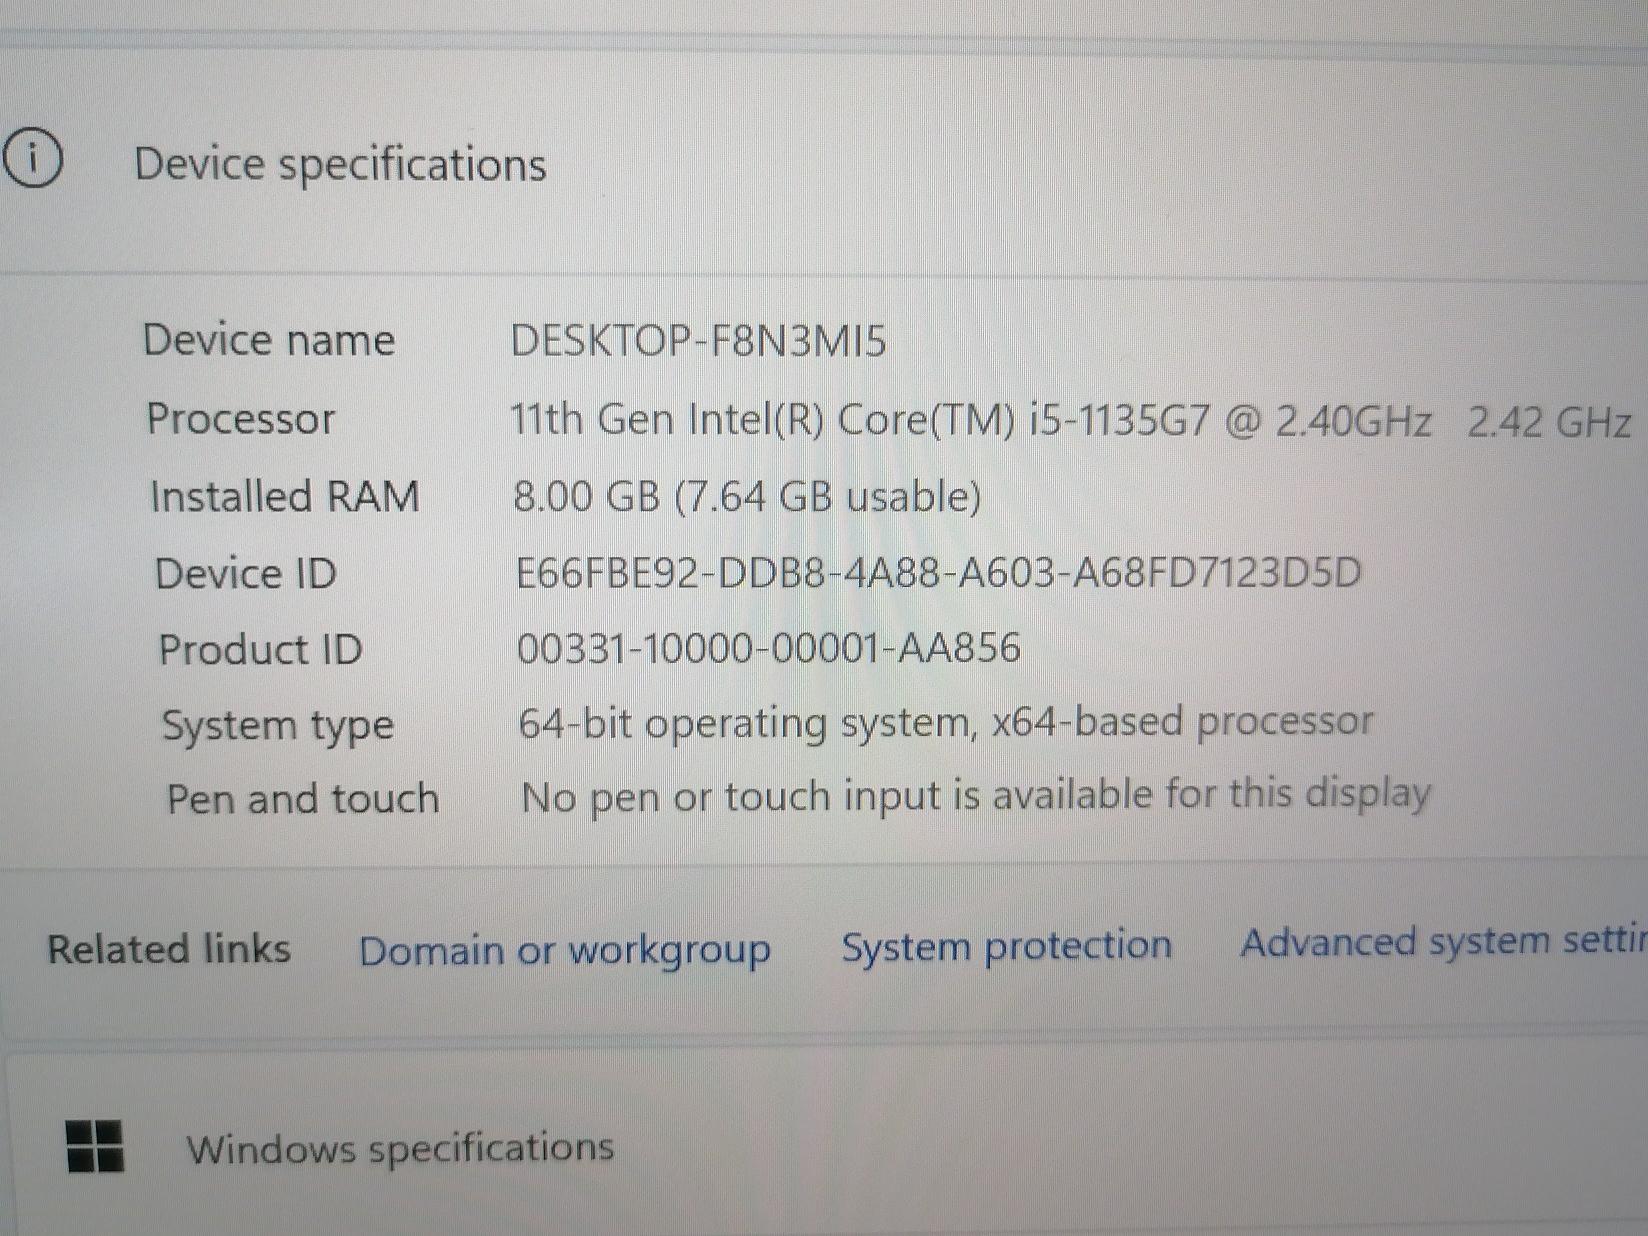The width and height of the screenshot is (1648, 1236).
Task: Open Advanced system settings link
Action: click(x=1442, y=942)
